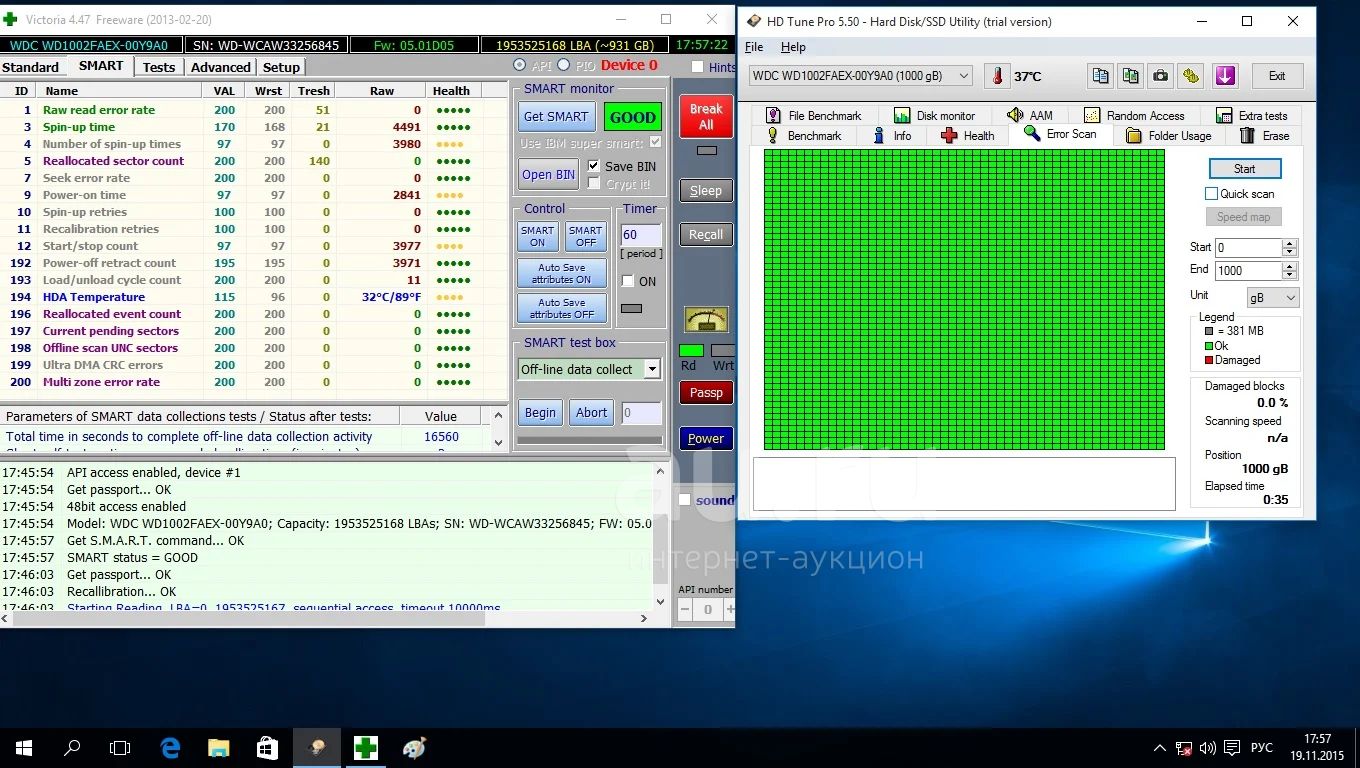Switch to Victoria green cross taskbar icon
Viewport: 1360px width, 768px height.
point(365,747)
